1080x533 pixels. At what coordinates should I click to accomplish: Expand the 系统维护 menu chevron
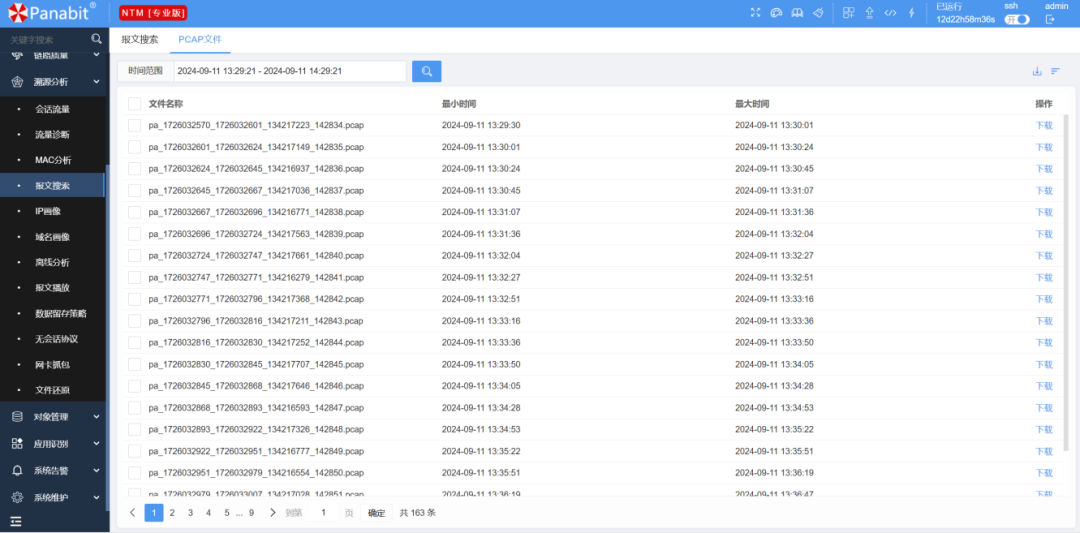tap(96, 497)
